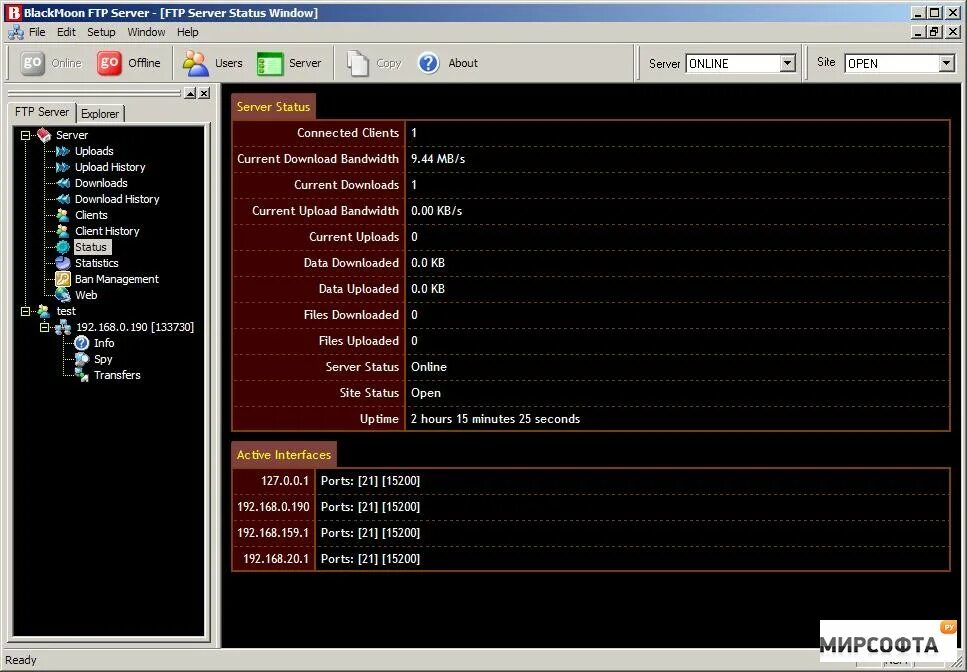Screen dimensions: 967x672
Task: Click the red go Offline icon
Action: (109, 63)
